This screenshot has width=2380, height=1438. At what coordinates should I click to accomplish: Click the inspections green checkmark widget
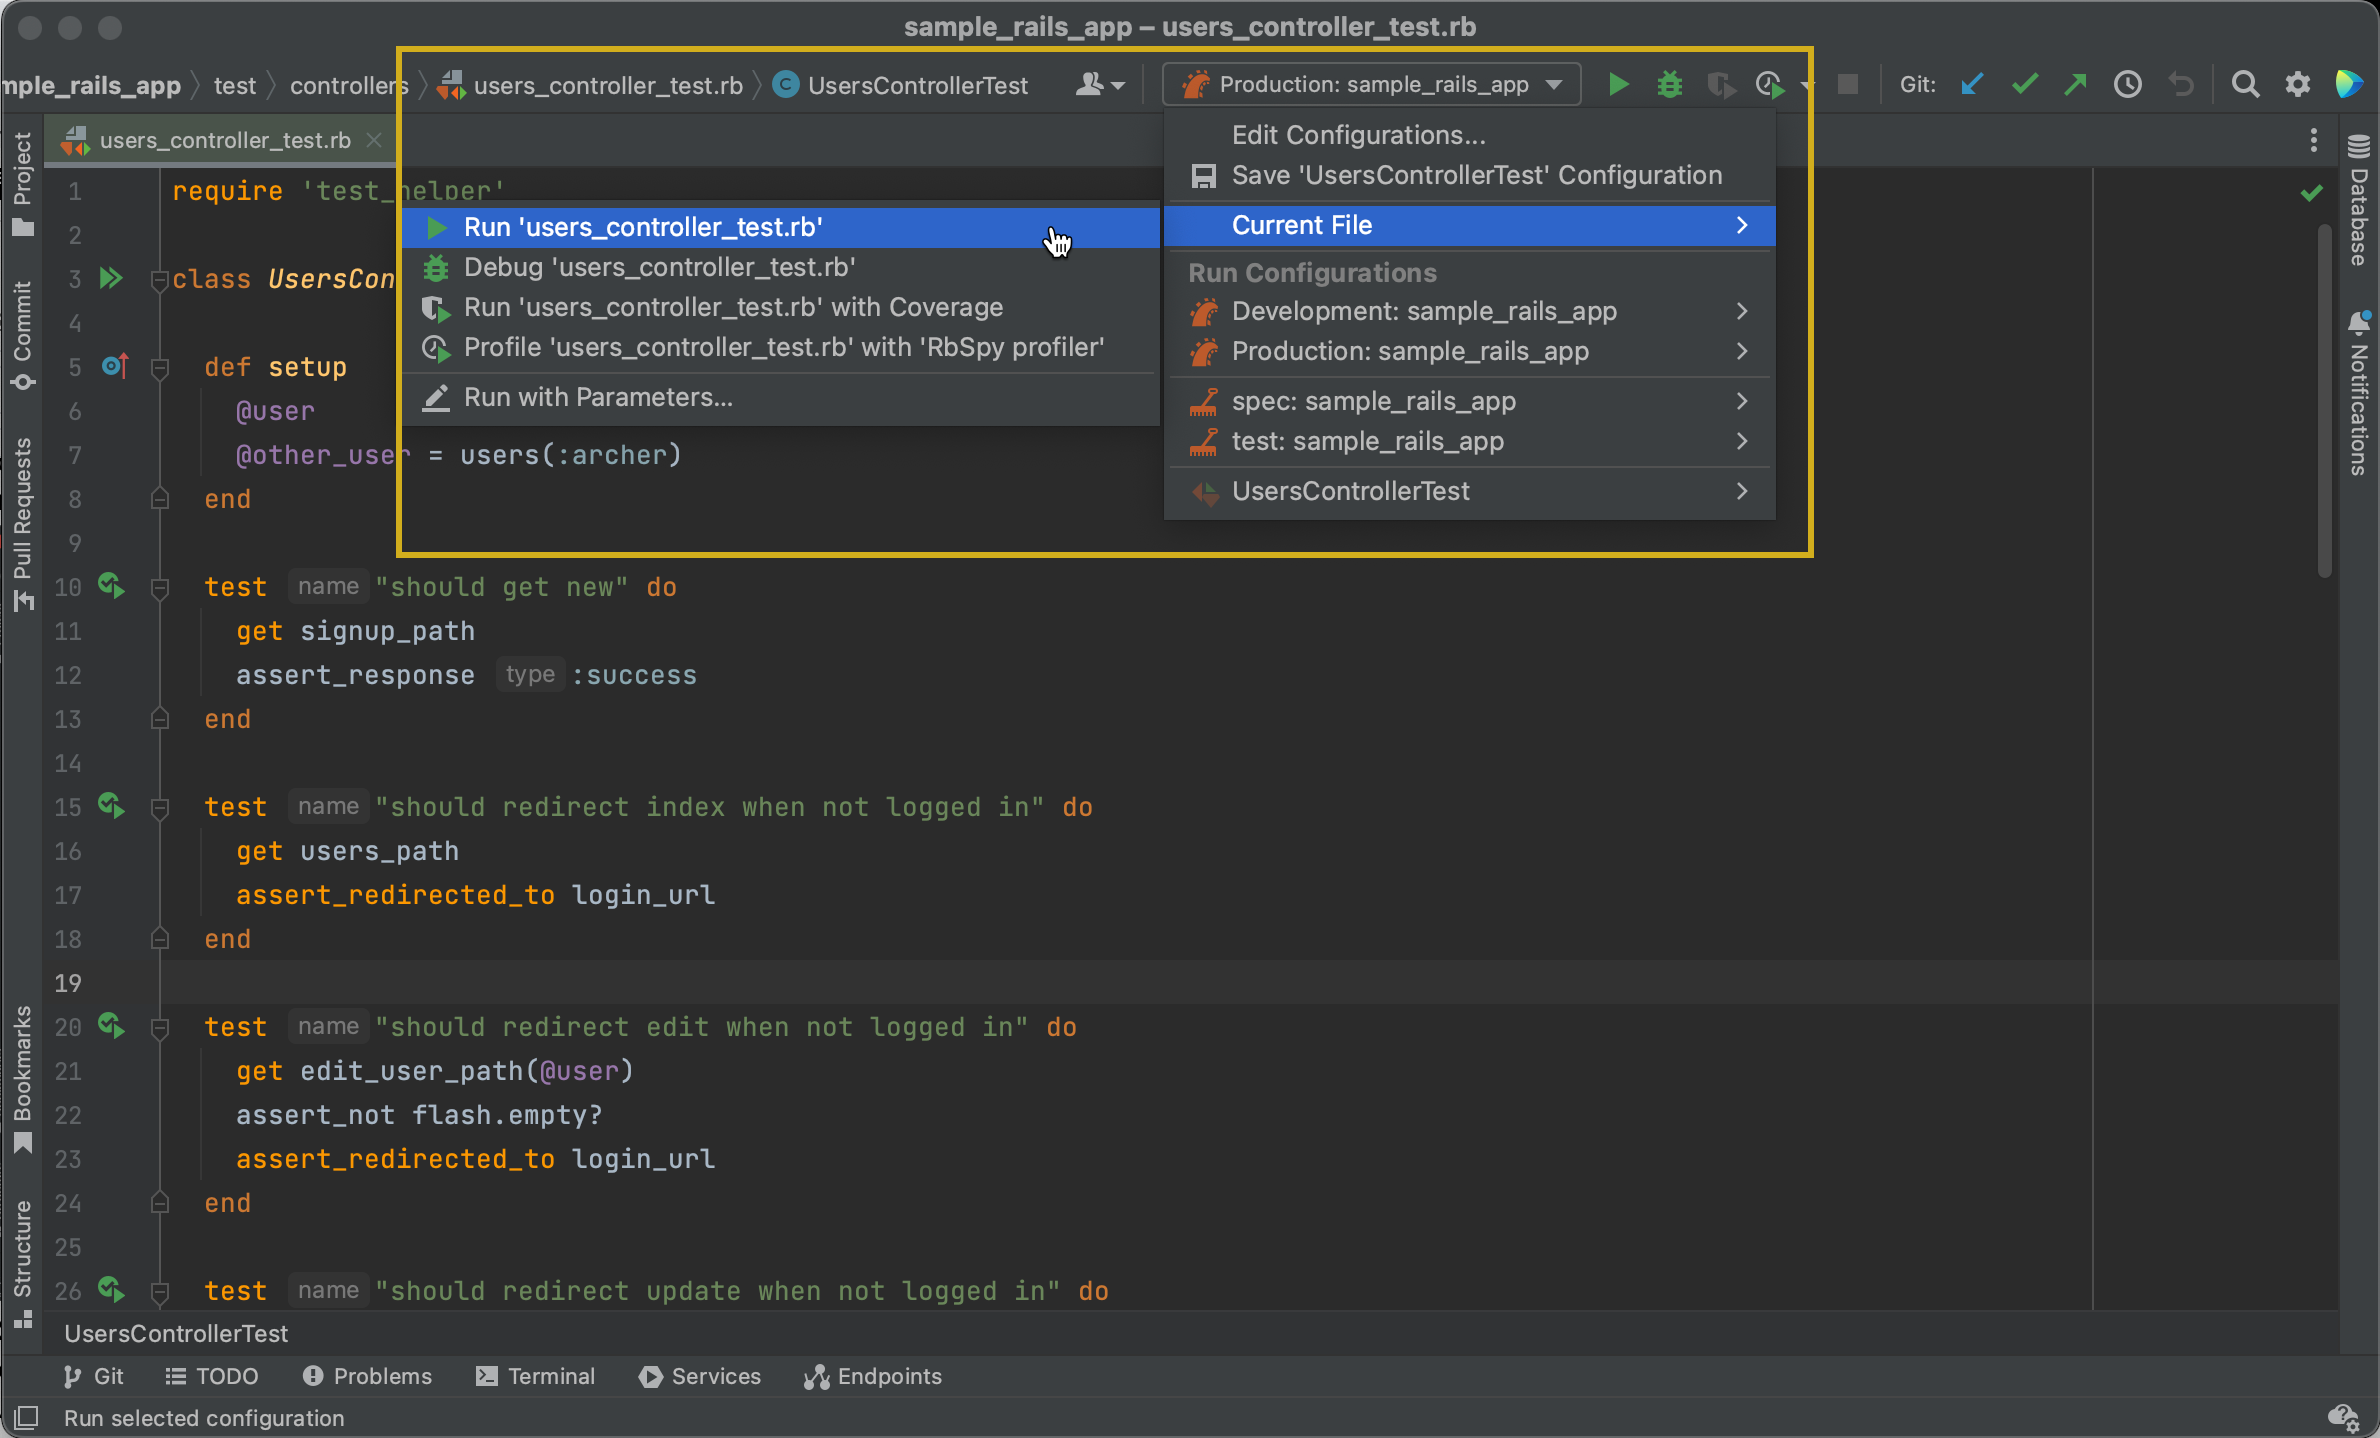[2311, 192]
